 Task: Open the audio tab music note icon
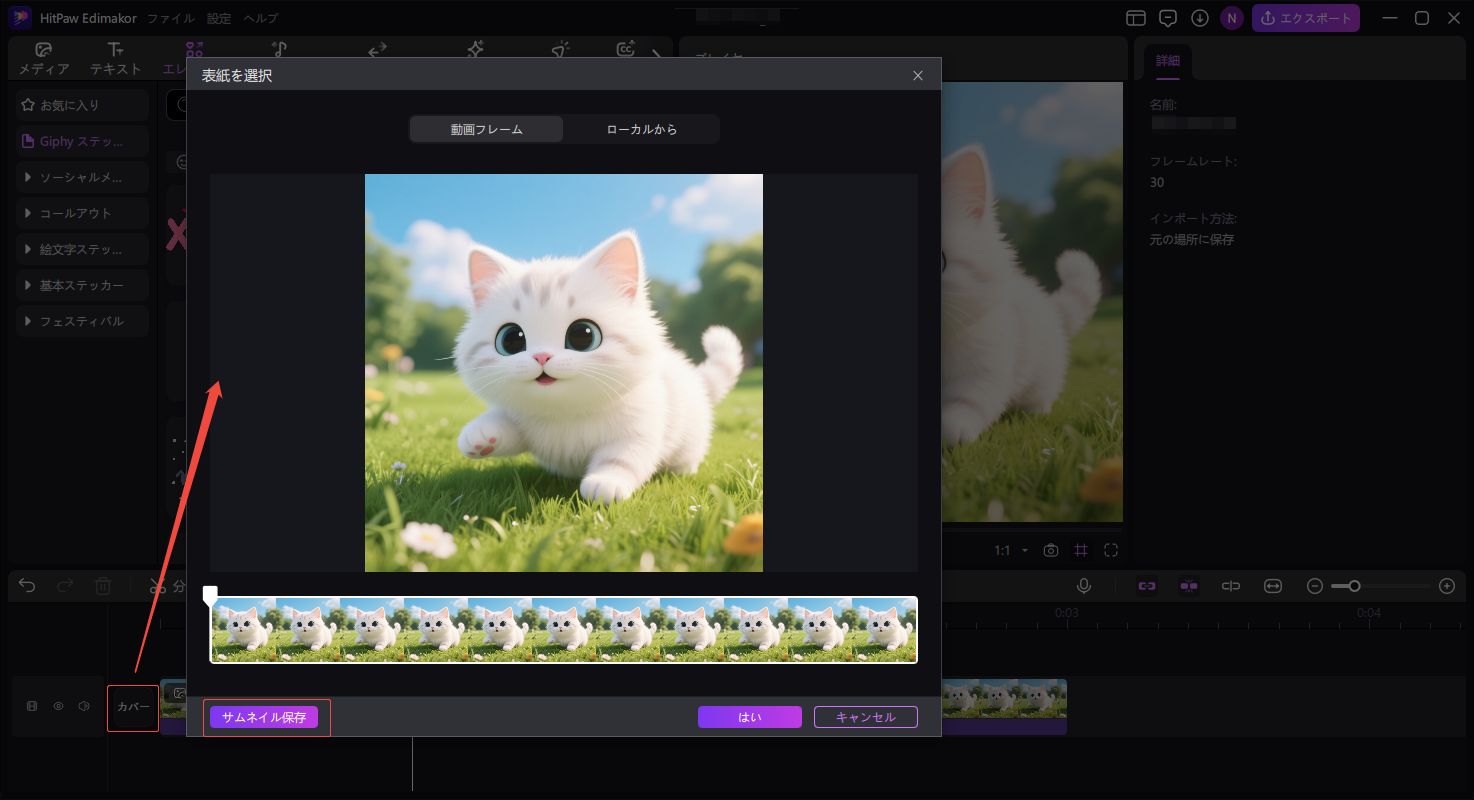coord(280,50)
